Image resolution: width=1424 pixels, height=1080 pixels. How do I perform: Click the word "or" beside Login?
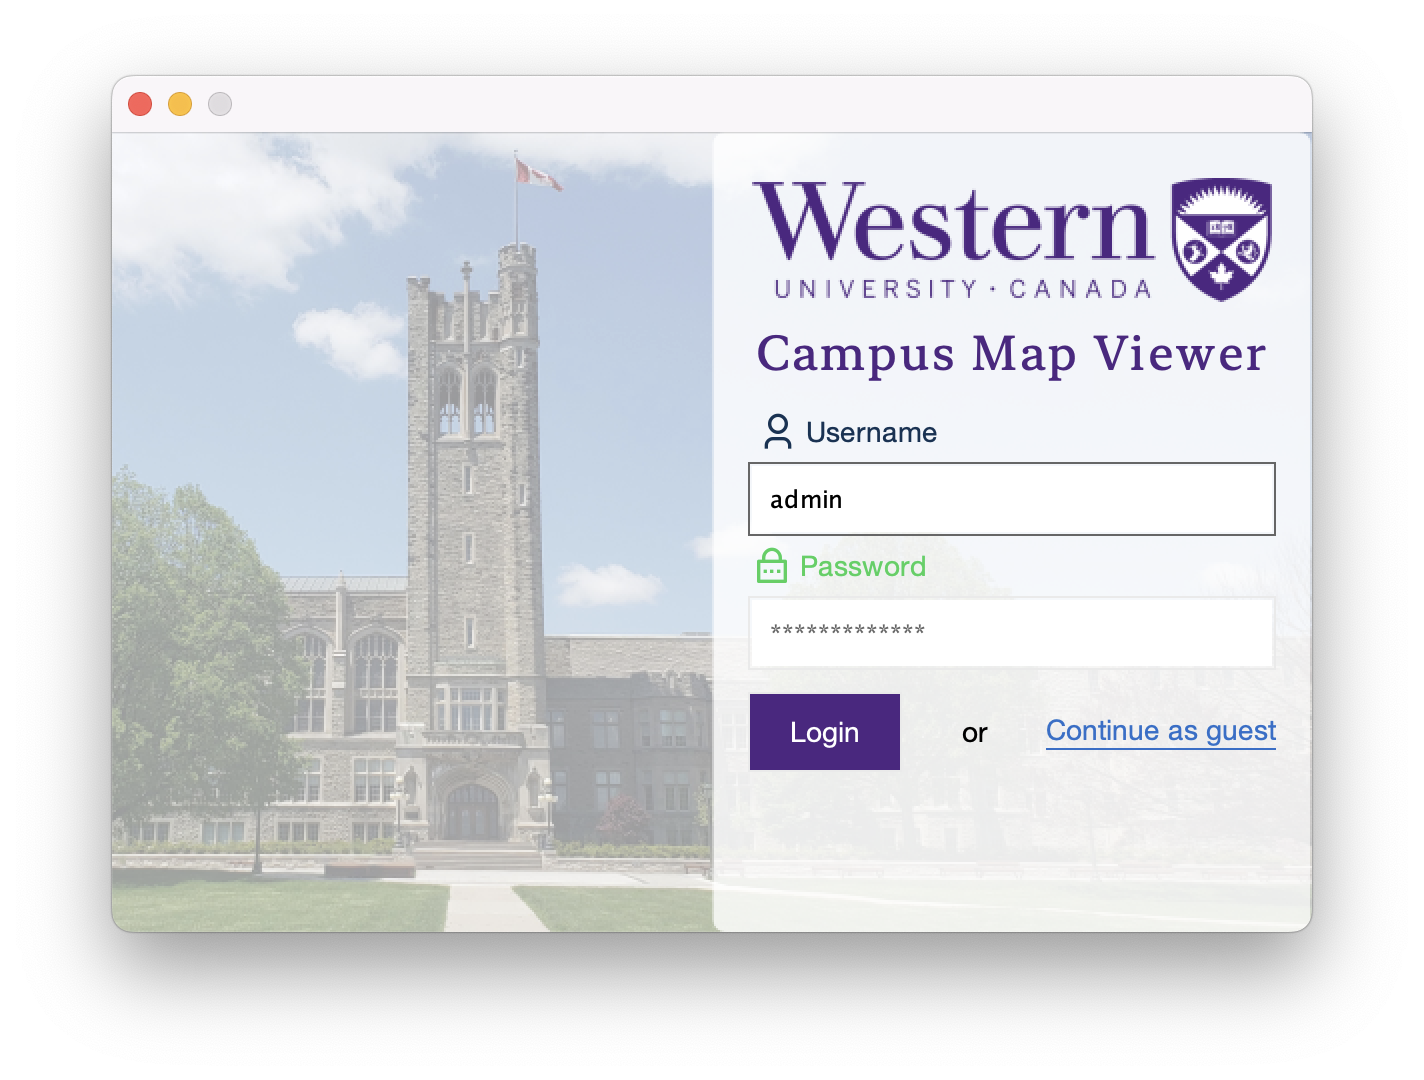pos(975,734)
